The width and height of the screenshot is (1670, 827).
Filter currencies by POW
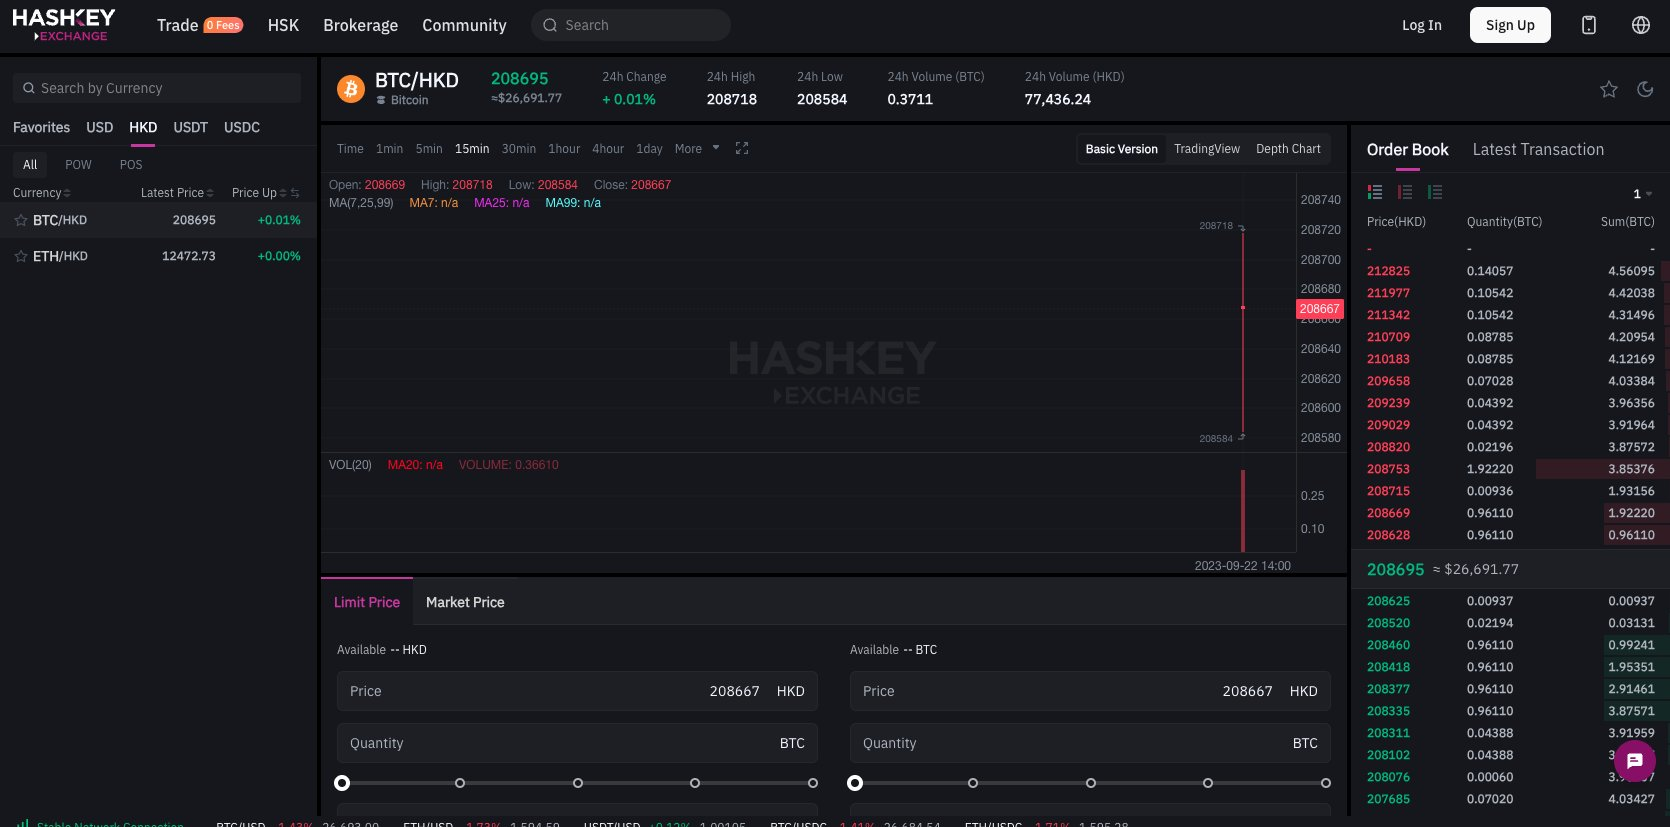coord(78,165)
